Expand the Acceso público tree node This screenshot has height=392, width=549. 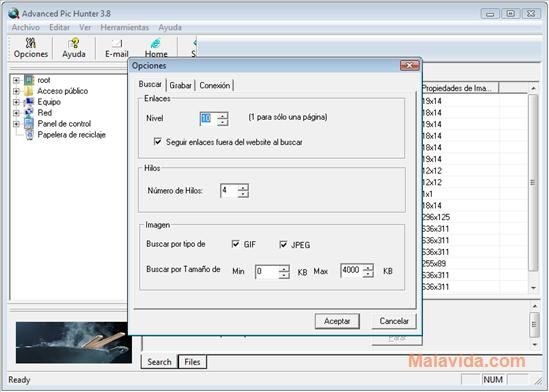coord(16,91)
